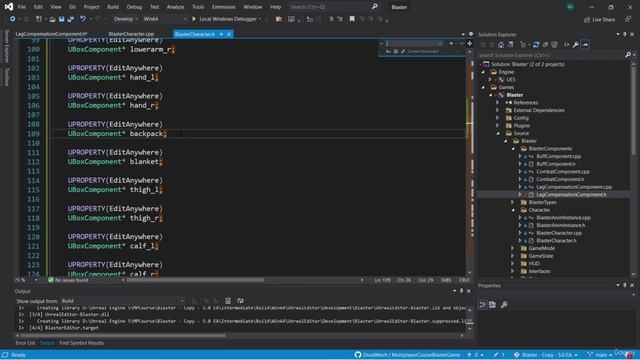Click the Solution Explorer search magnifier icon
Viewport: 640px width, 360px height.
coord(628,55)
